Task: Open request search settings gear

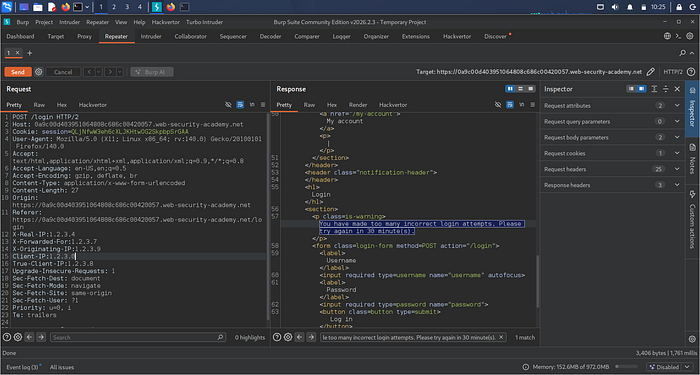Action: 18,338
